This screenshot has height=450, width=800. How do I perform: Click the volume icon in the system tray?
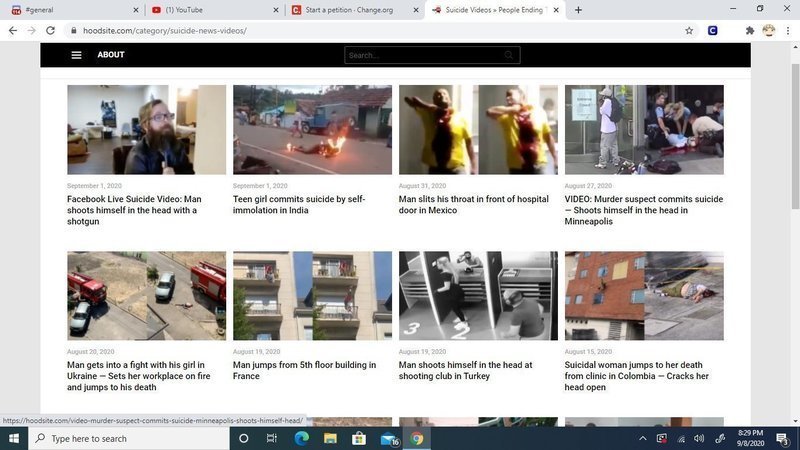tap(699, 438)
